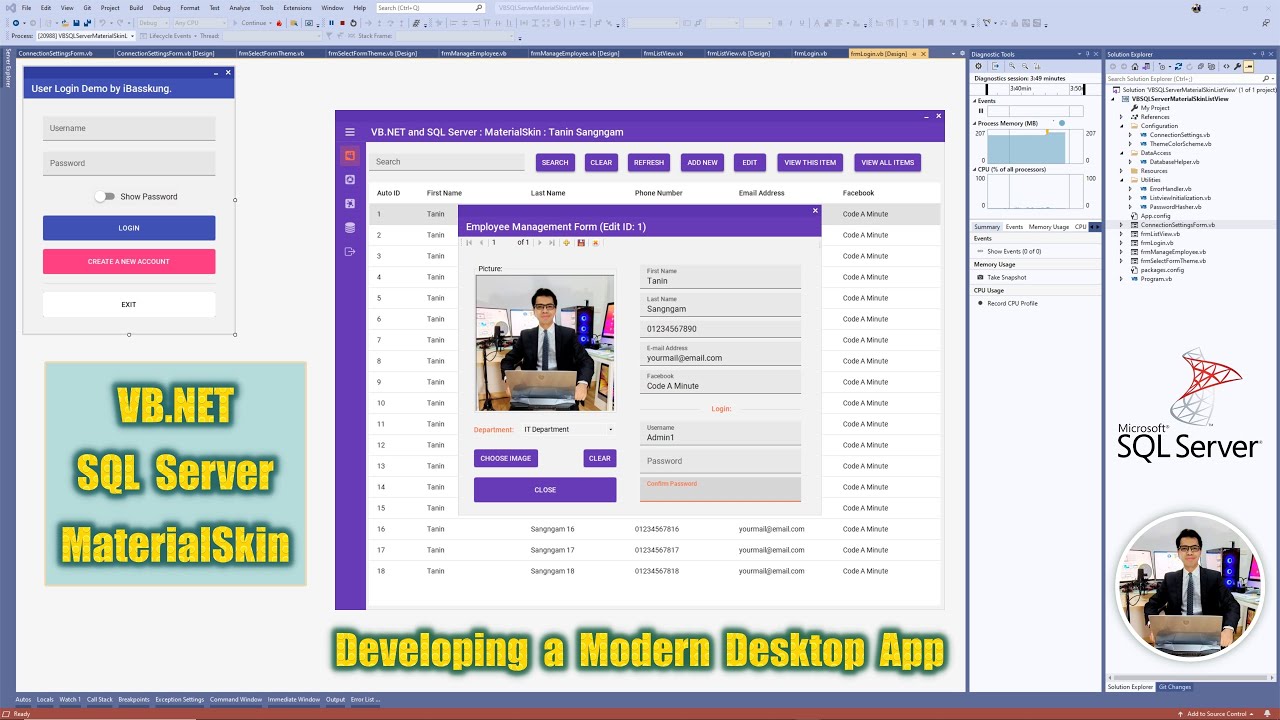Switch to the Memory Usage tab in Diagnostic Tools
This screenshot has width=1280, height=720.
point(1051,226)
